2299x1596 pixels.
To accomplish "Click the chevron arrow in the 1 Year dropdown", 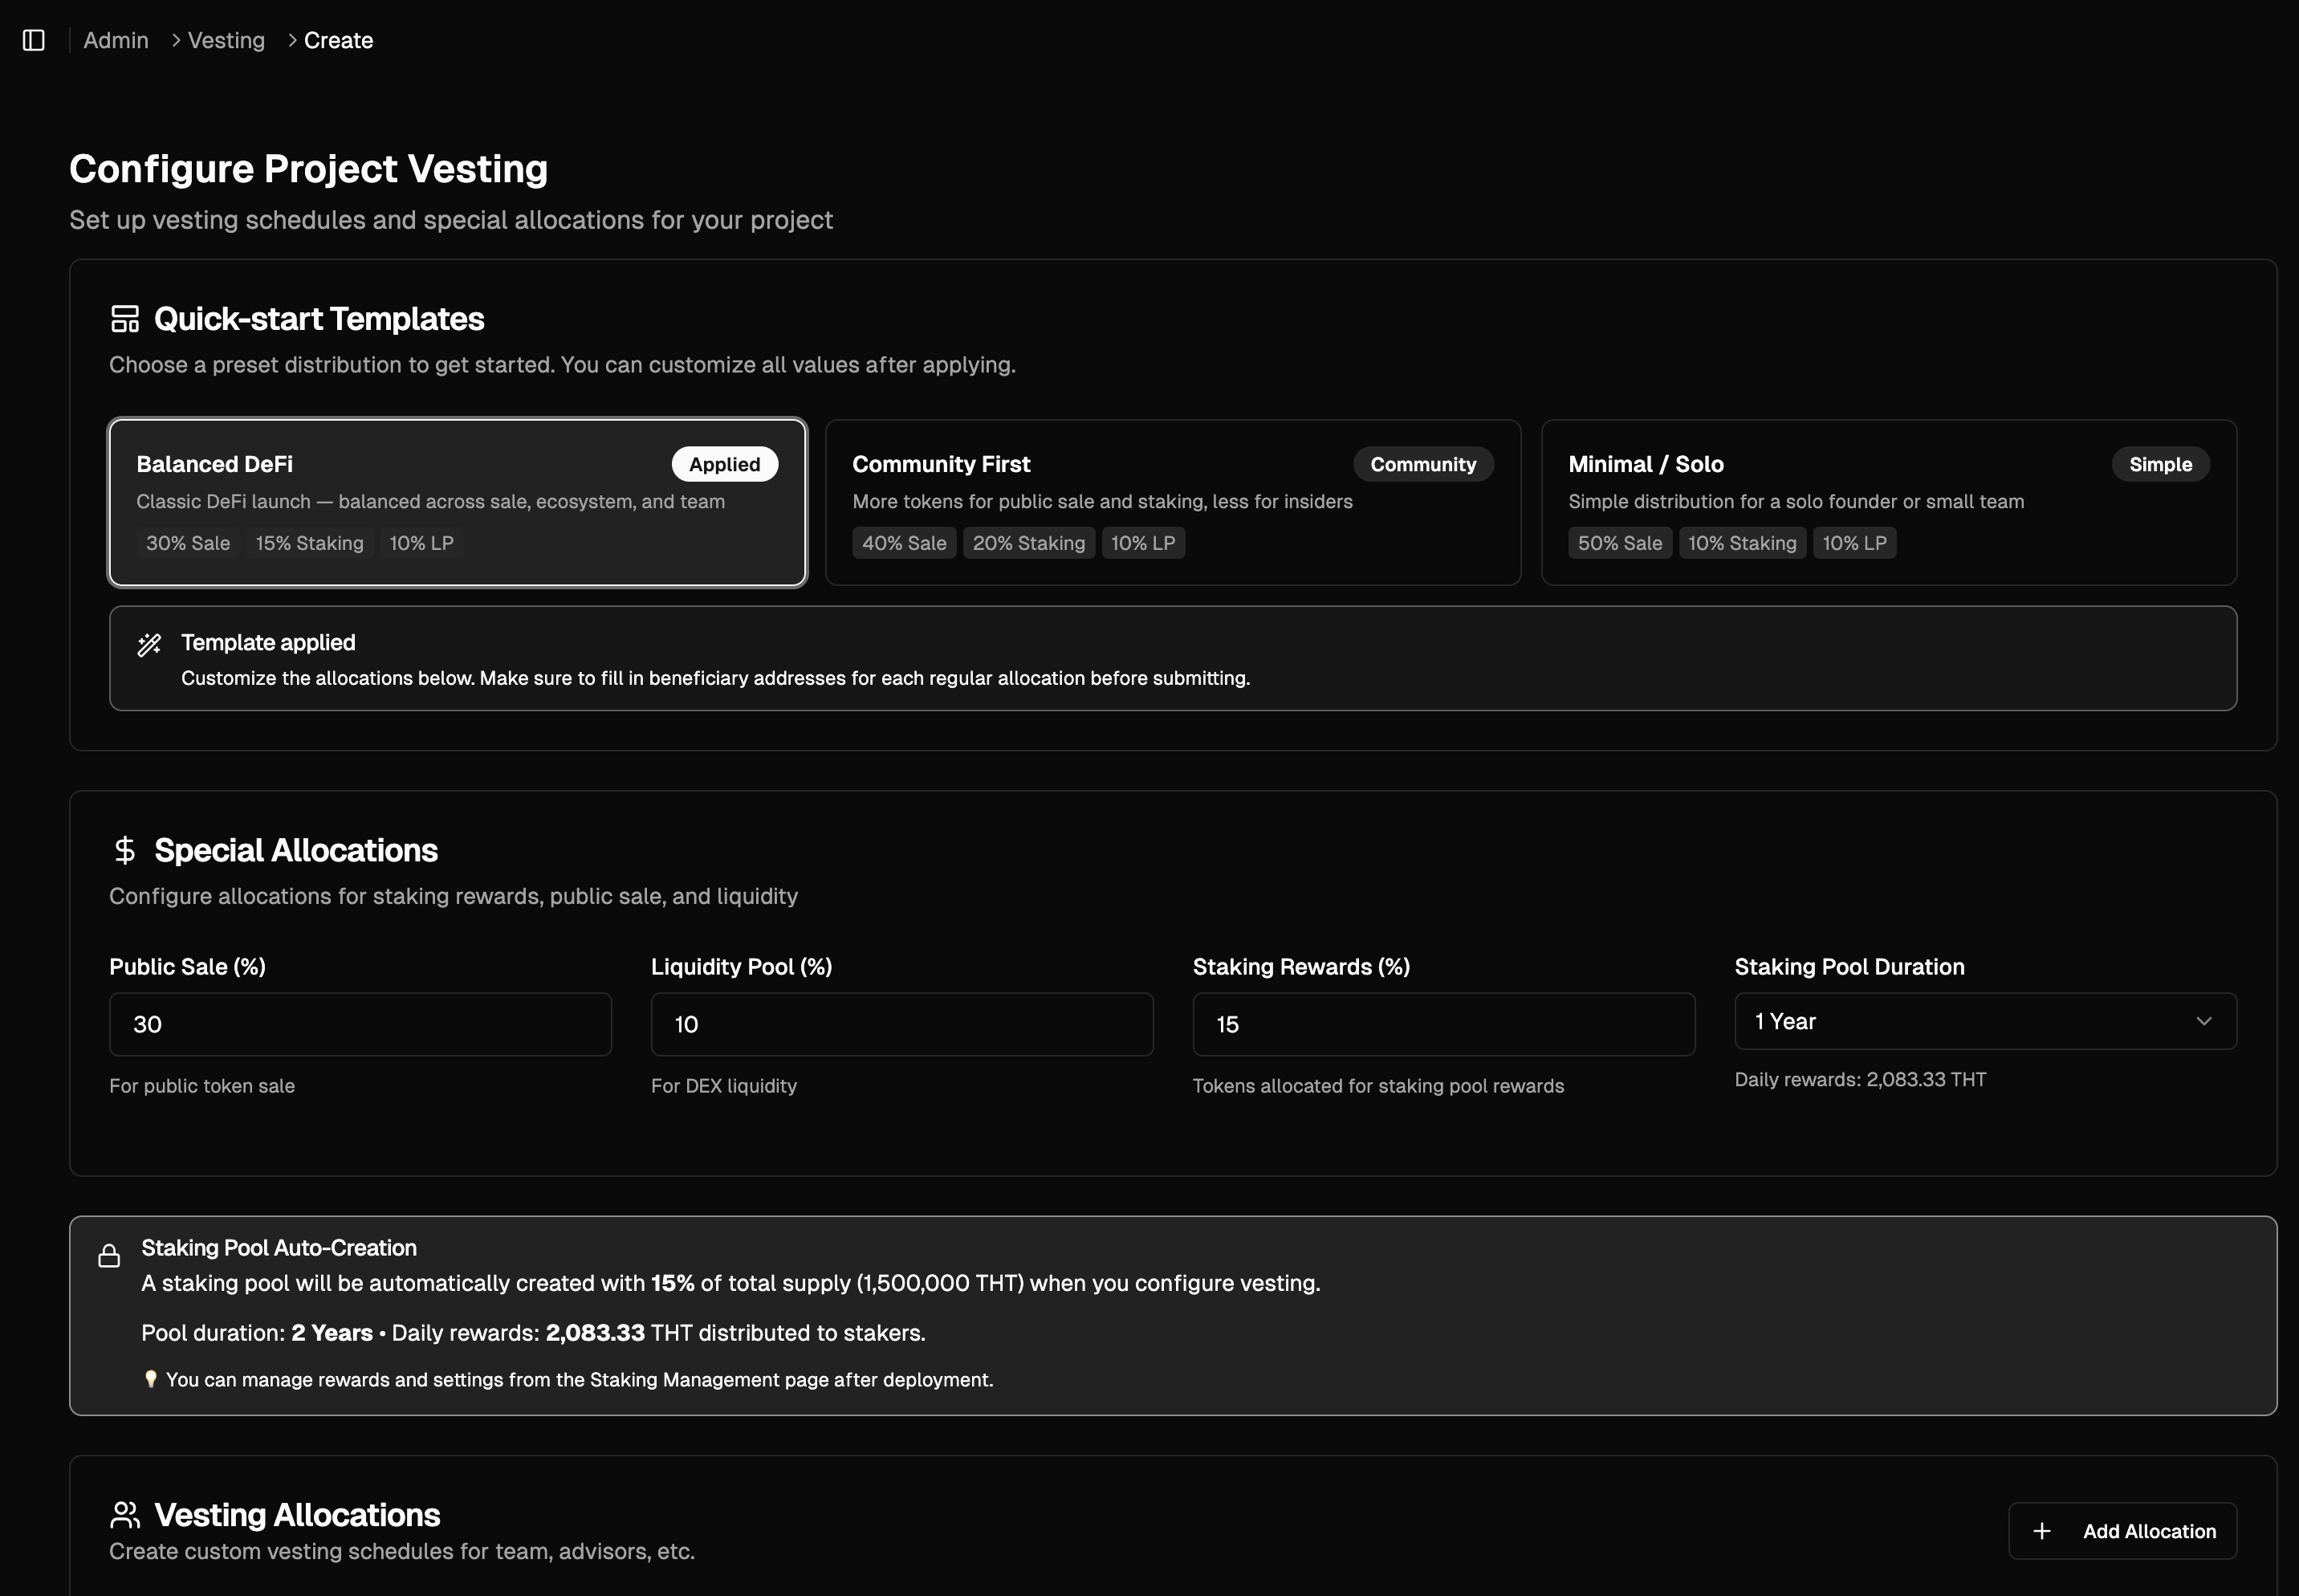I will tap(2203, 1021).
